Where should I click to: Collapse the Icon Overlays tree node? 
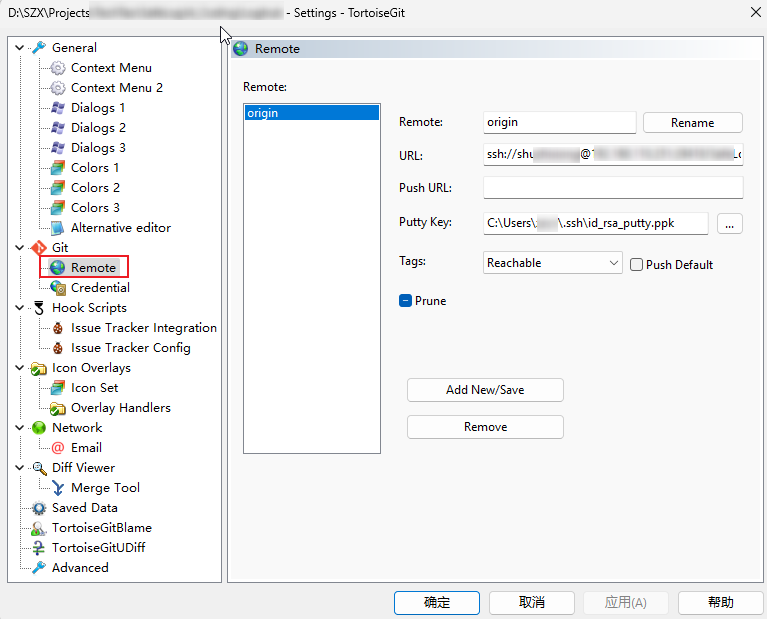pyautogui.click(x=20, y=368)
